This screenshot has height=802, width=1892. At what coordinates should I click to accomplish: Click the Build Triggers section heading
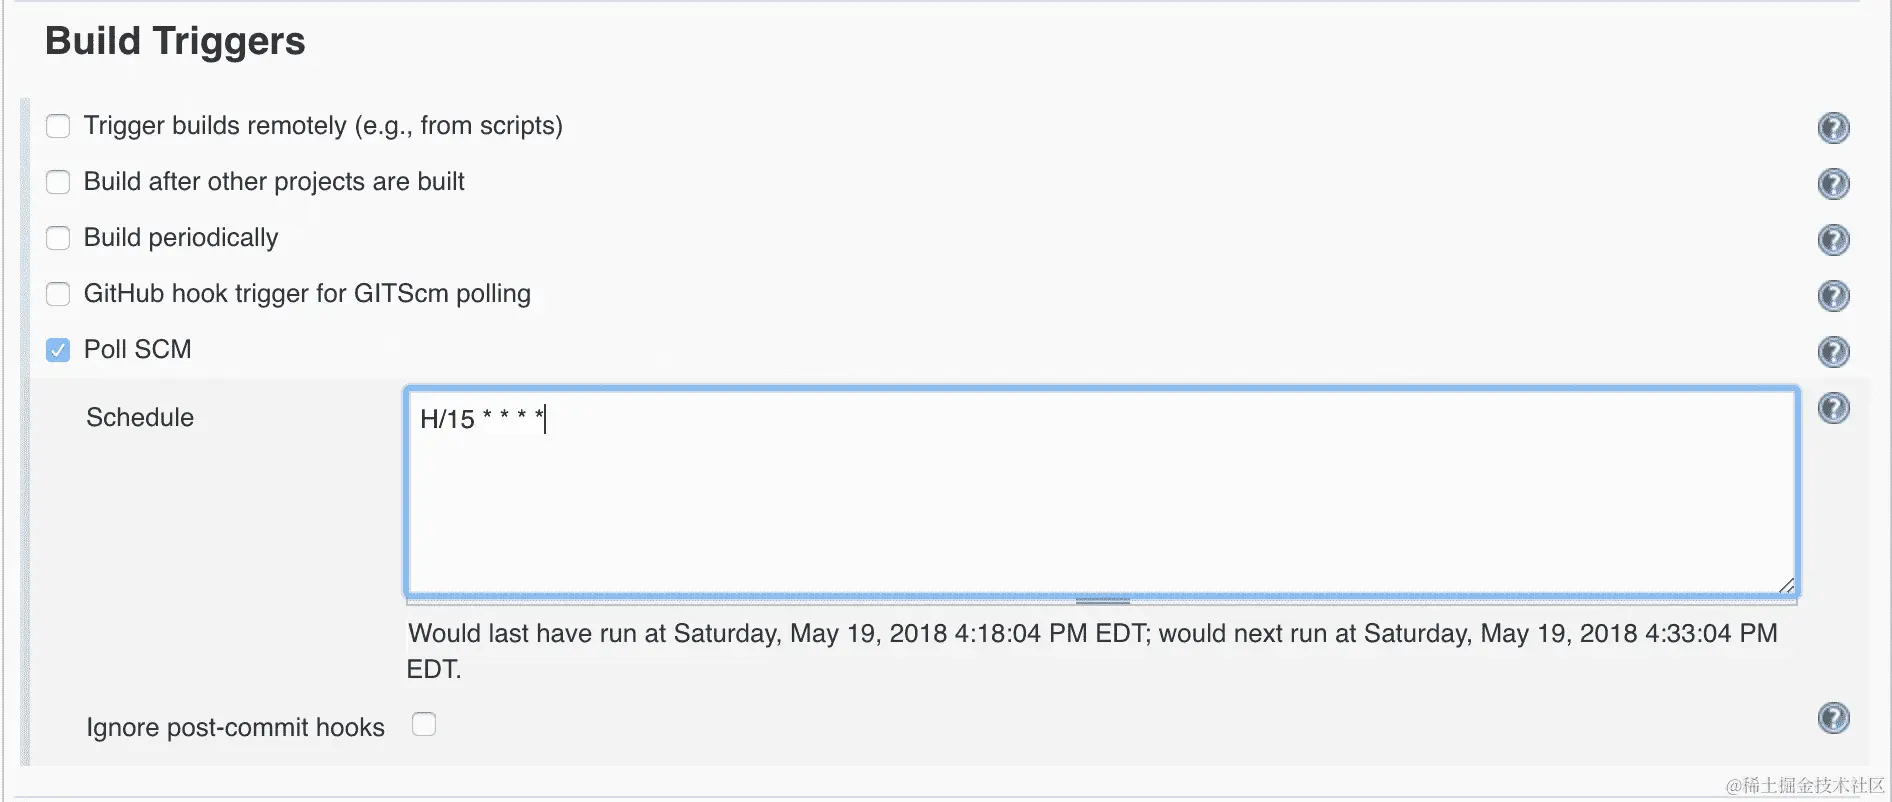[175, 41]
